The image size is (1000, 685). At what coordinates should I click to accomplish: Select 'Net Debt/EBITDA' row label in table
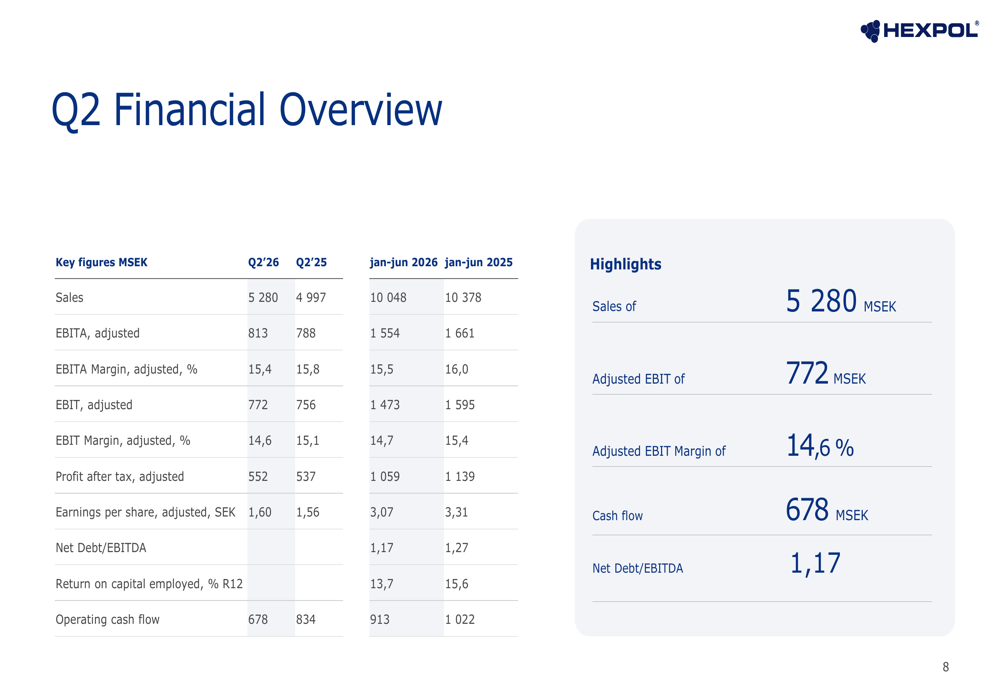point(101,548)
